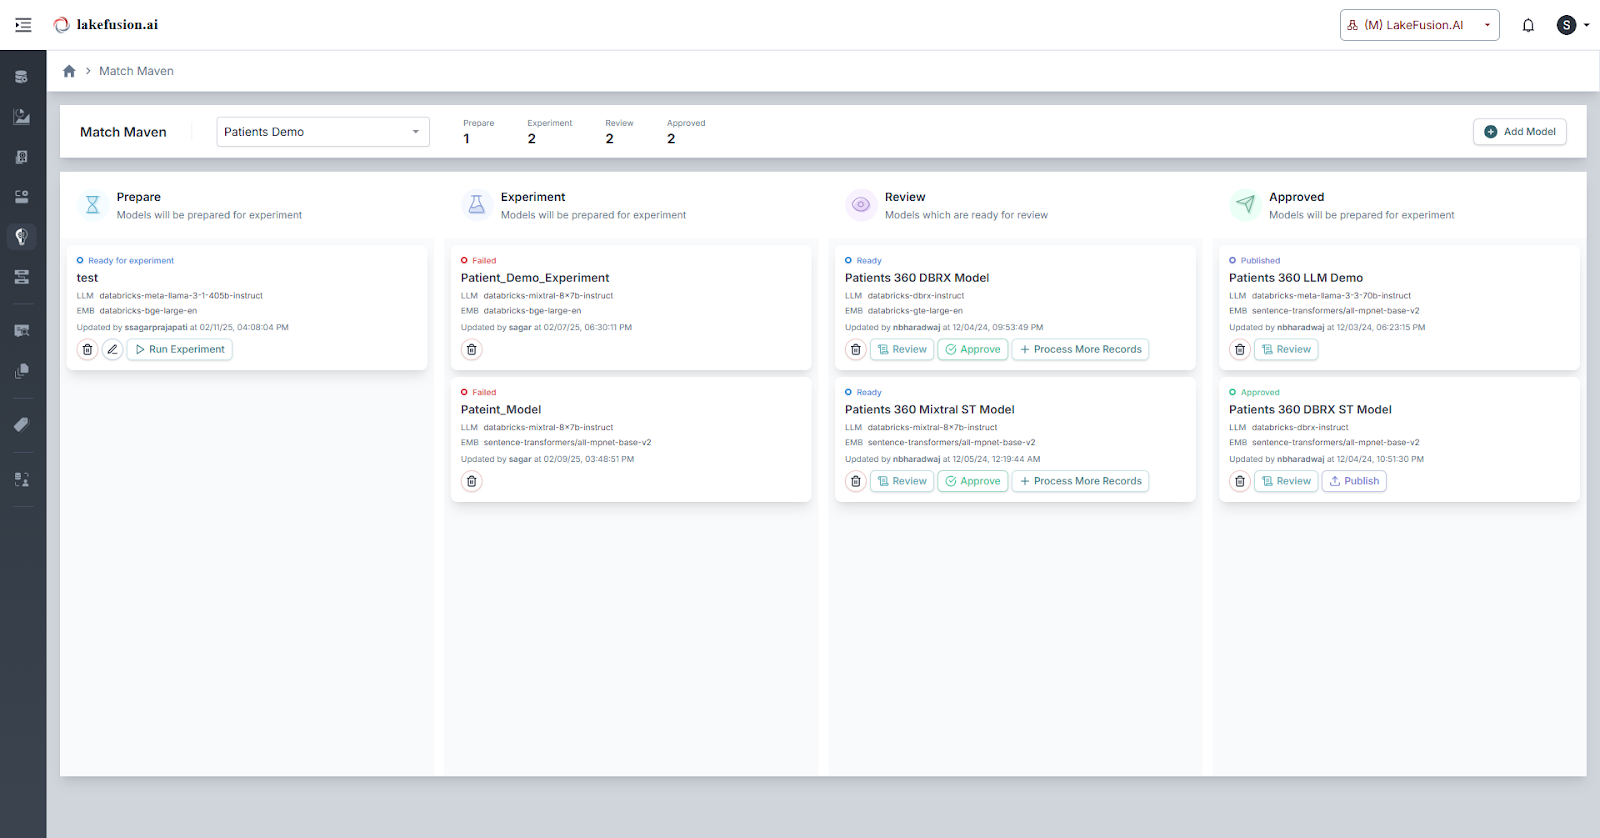Click the Prepare column hourglass icon
1600x838 pixels.
92,205
